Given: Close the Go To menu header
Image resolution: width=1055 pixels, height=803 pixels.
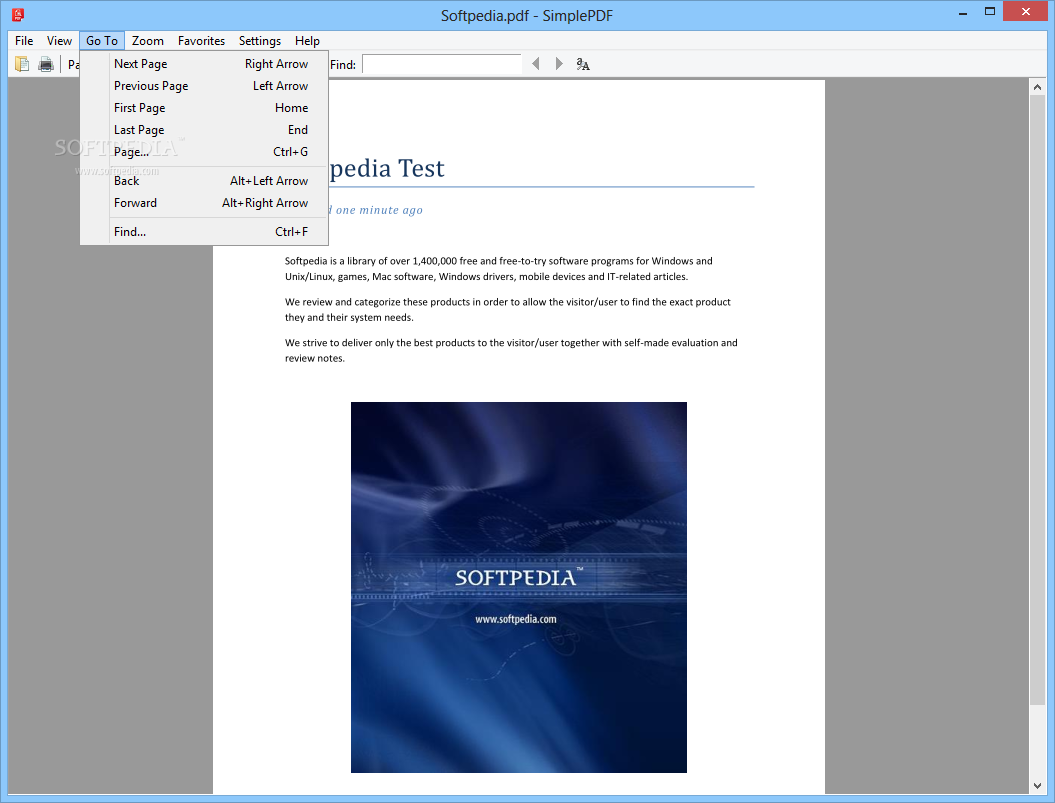Looking at the screenshot, I should click(102, 41).
